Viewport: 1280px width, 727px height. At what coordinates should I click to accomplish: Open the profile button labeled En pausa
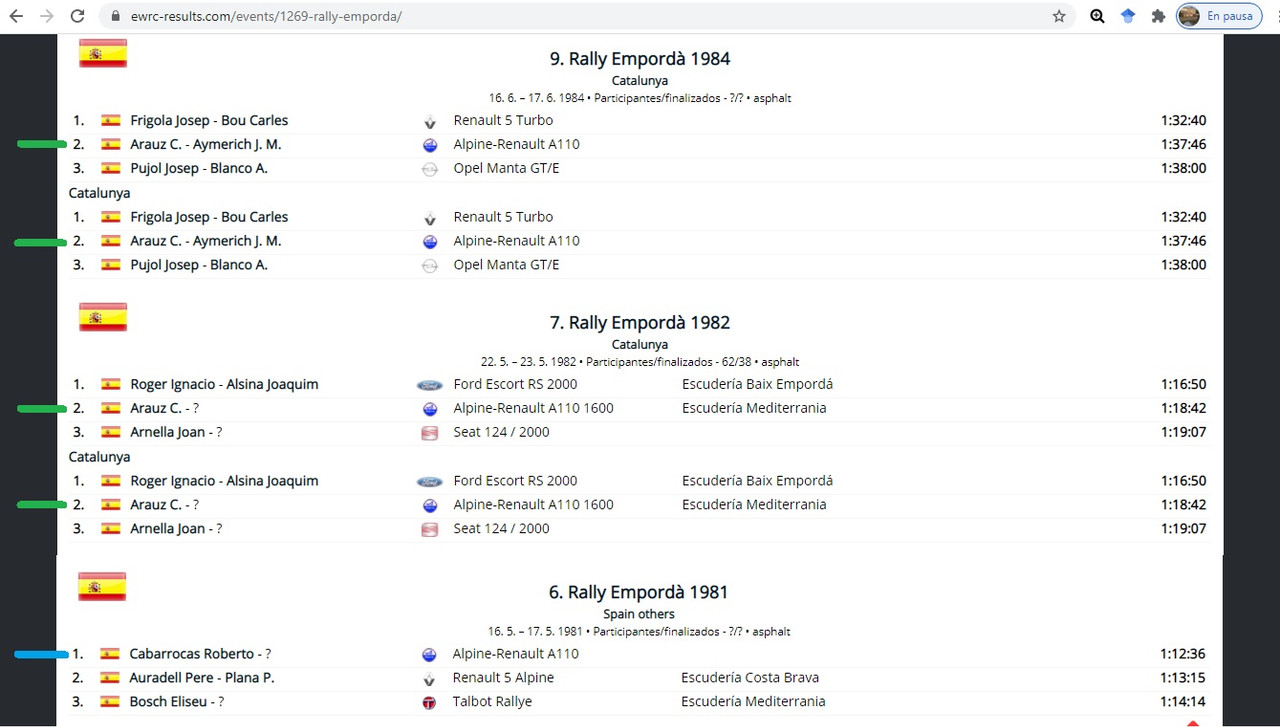(x=1217, y=16)
